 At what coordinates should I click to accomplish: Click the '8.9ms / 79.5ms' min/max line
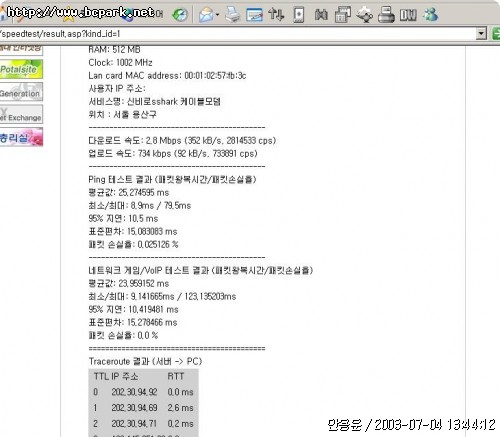click(140, 206)
